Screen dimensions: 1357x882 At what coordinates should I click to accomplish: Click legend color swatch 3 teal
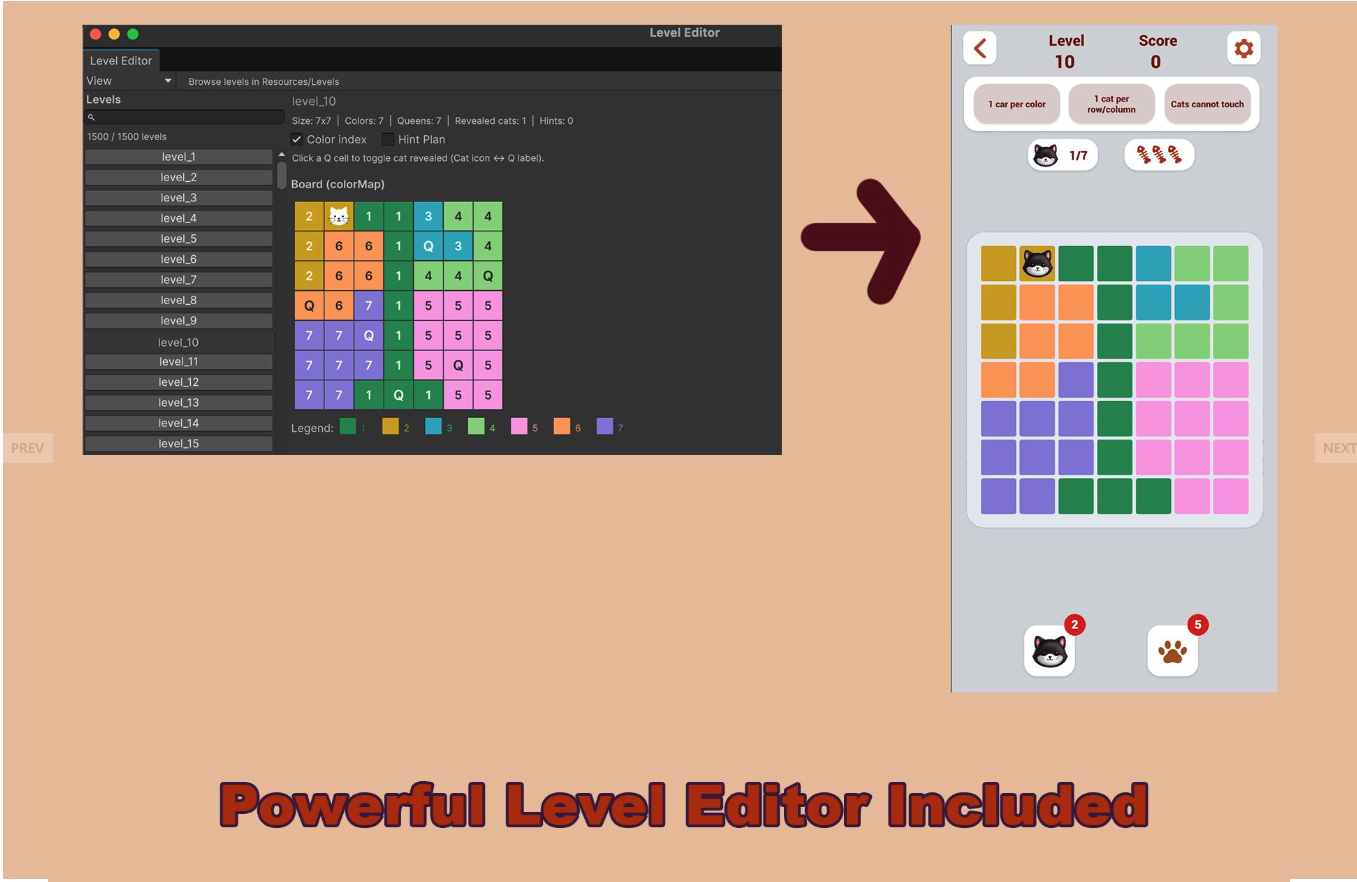pyautogui.click(x=433, y=427)
